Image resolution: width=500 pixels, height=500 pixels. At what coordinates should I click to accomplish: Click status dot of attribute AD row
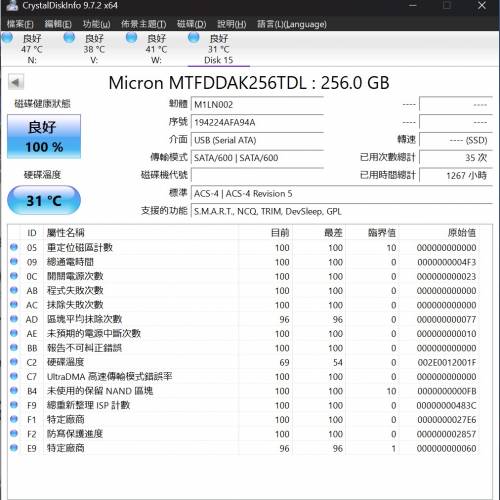(x=14, y=319)
